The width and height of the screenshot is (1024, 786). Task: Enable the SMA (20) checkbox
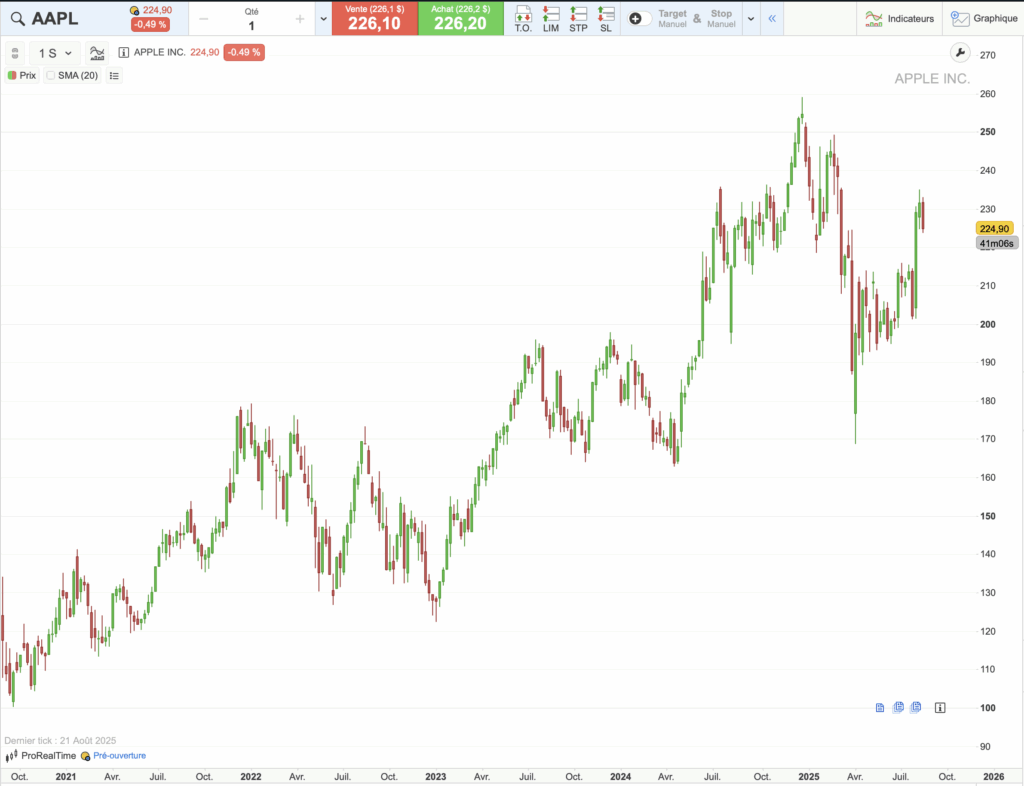[x=50, y=75]
